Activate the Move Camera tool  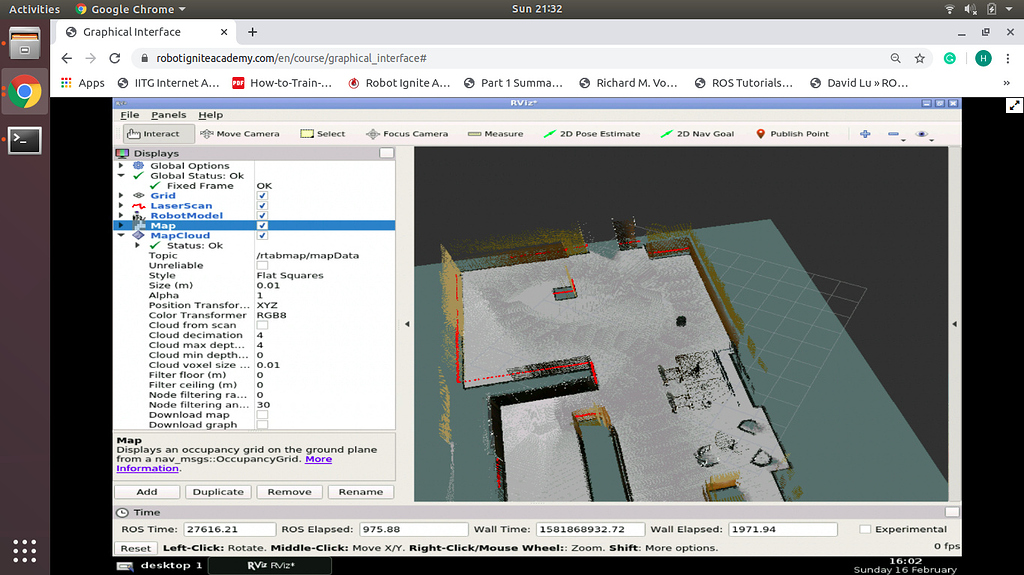240,133
